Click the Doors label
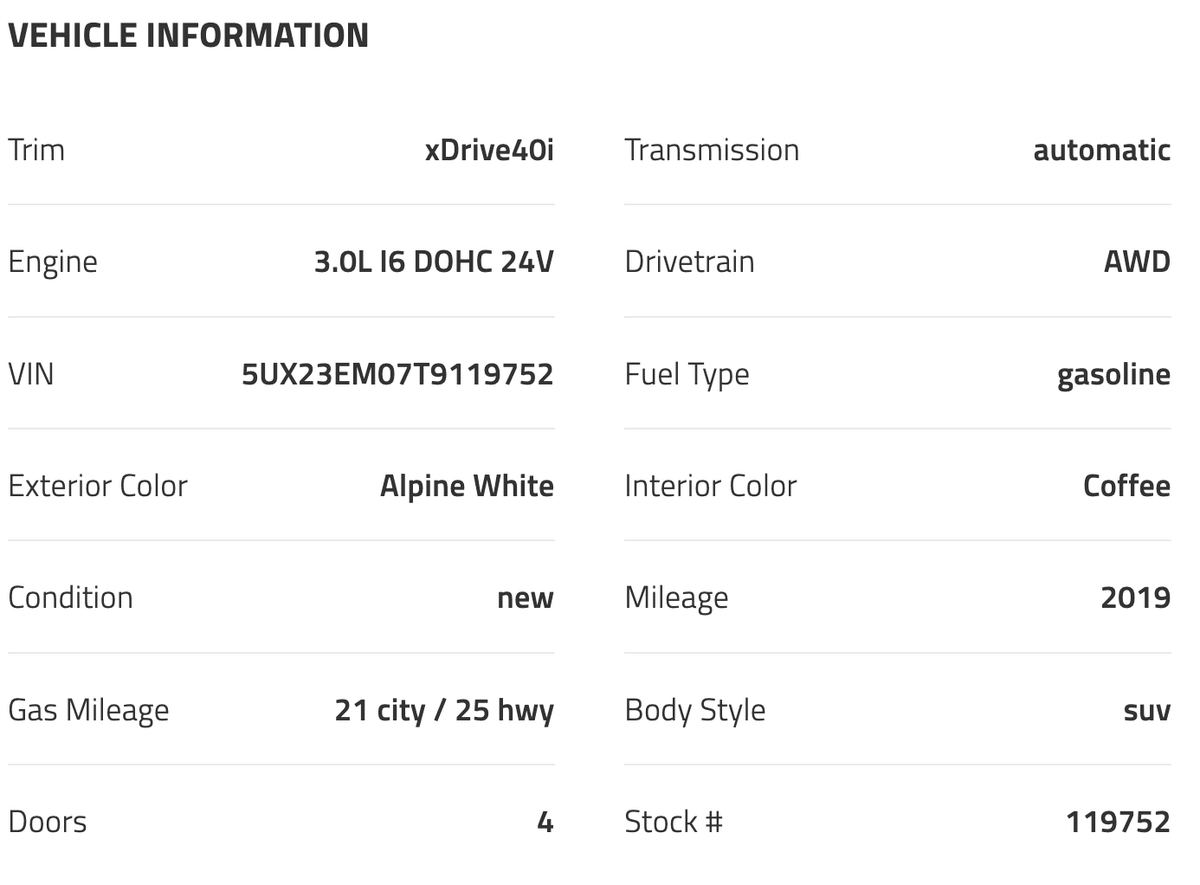The width and height of the screenshot is (1200, 885). click(47, 822)
